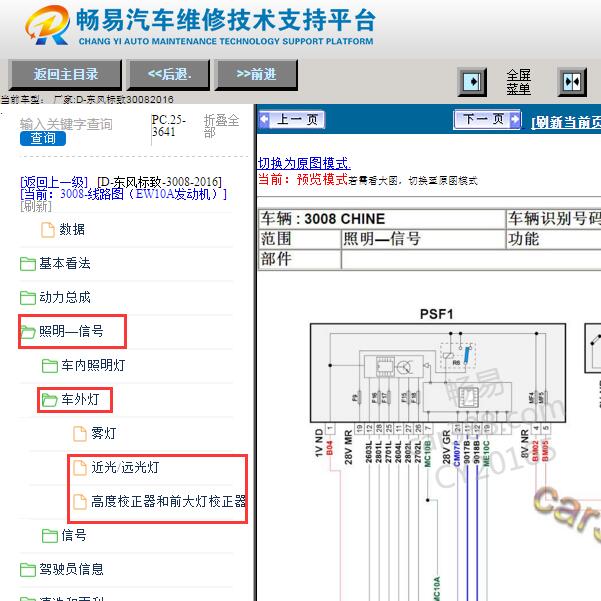The width and height of the screenshot is (601, 601).
Task: Click the 车辆 : 3008 CHINE table cell
Action: click(382, 219)
